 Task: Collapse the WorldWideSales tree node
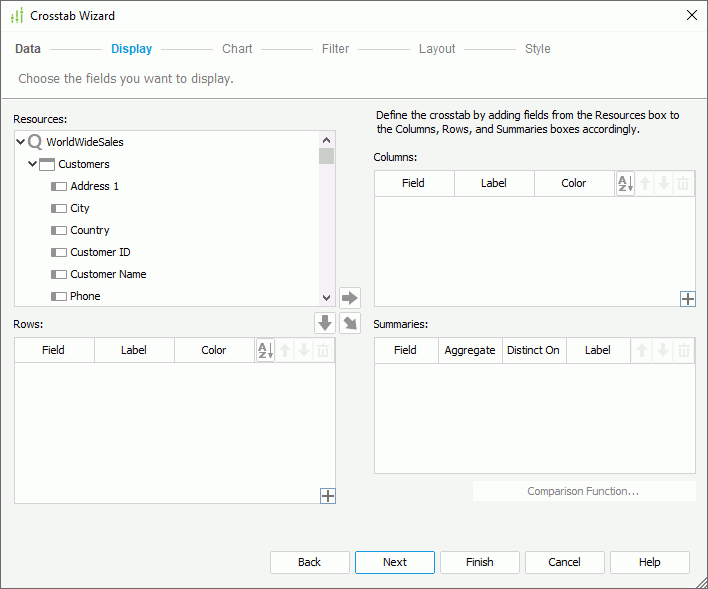tap(20, 142)
